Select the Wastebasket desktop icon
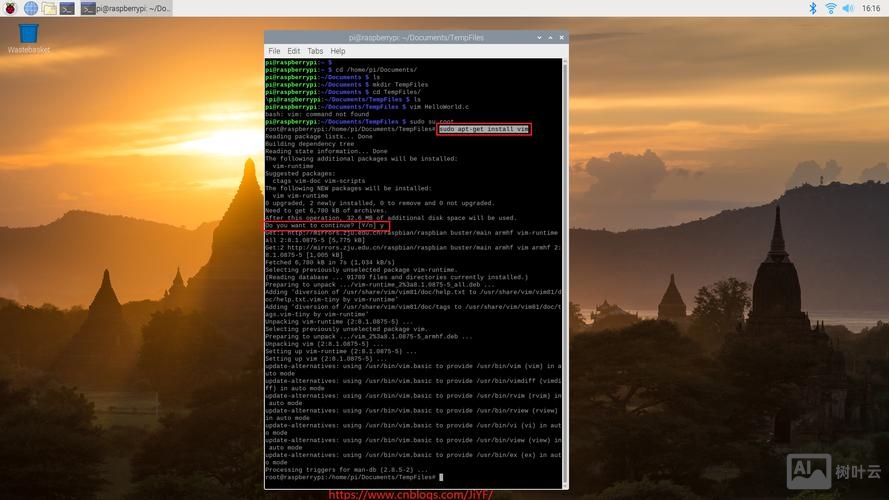 pos(28,36)
